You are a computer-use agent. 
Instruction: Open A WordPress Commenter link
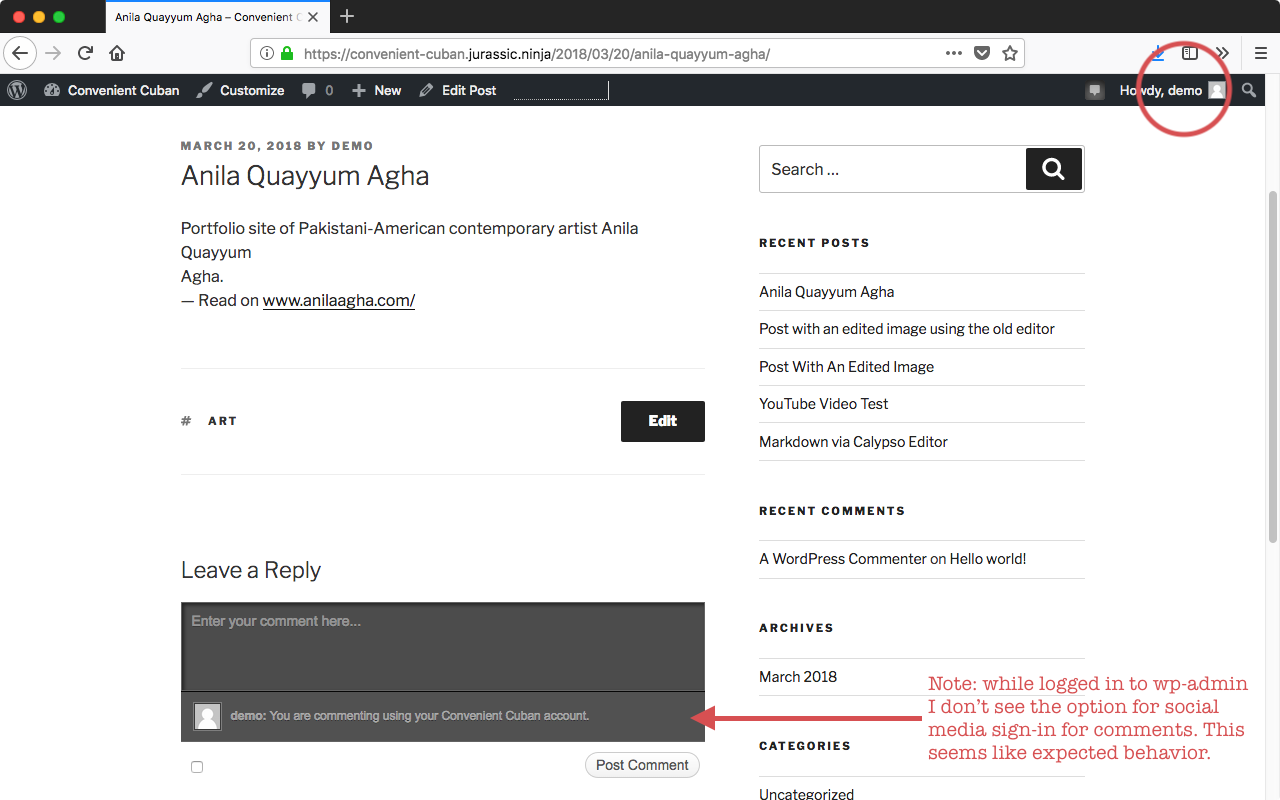pyautogui.click(x=842, y=559)
